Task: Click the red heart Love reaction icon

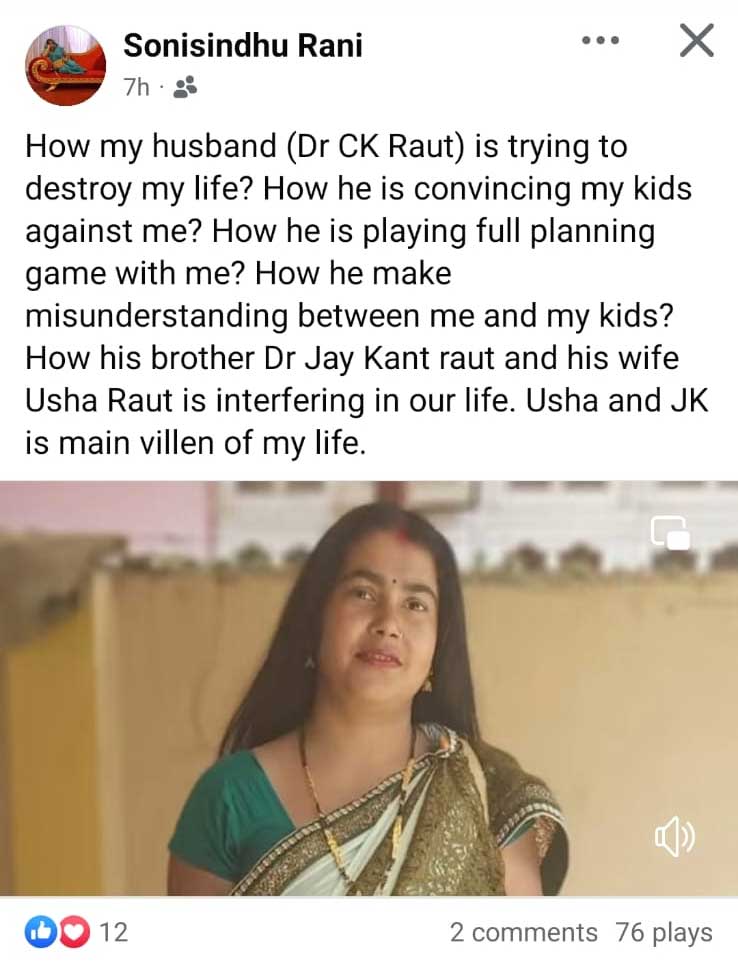Action: 73,931
